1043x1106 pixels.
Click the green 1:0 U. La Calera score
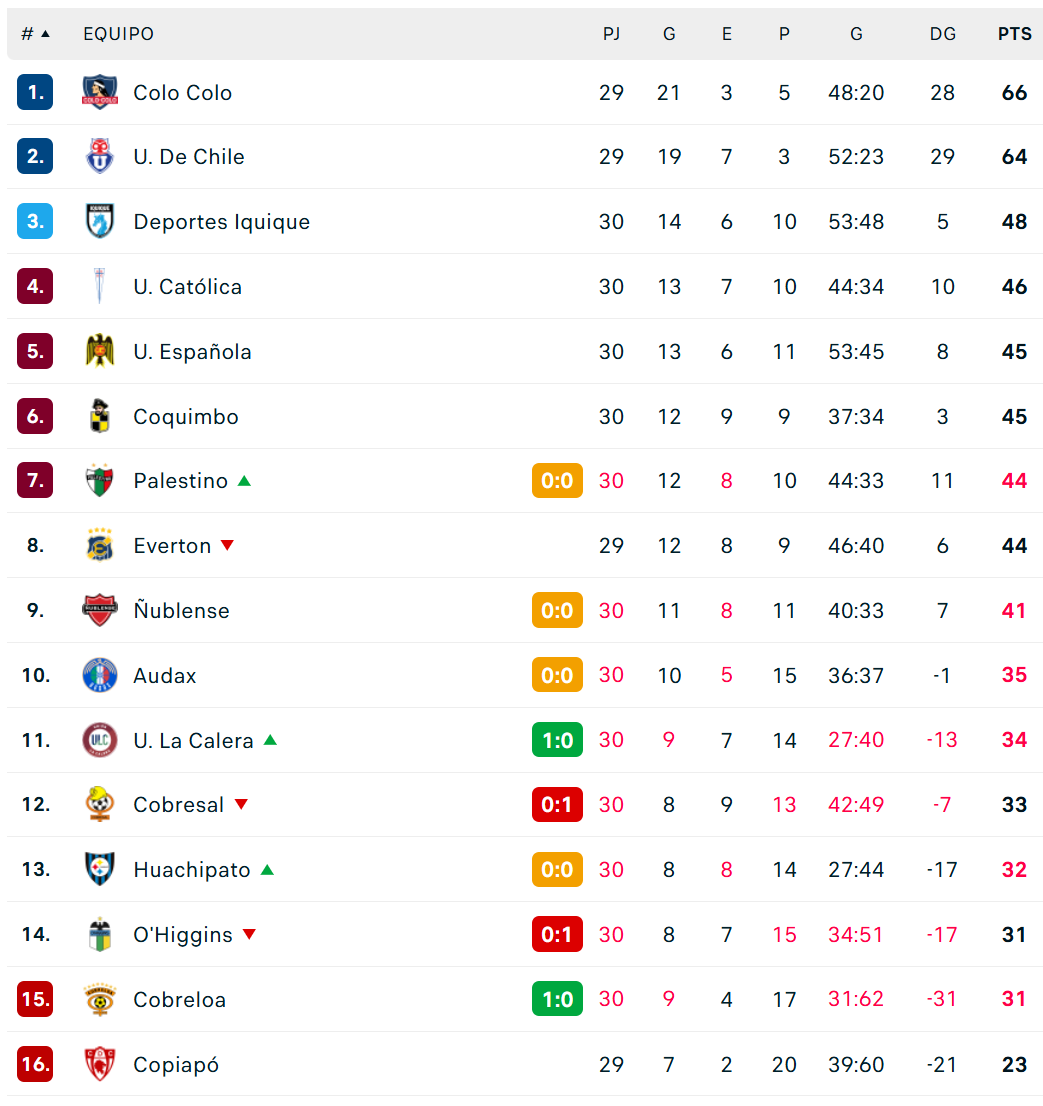pyautogui.click(x=557, y=740)
